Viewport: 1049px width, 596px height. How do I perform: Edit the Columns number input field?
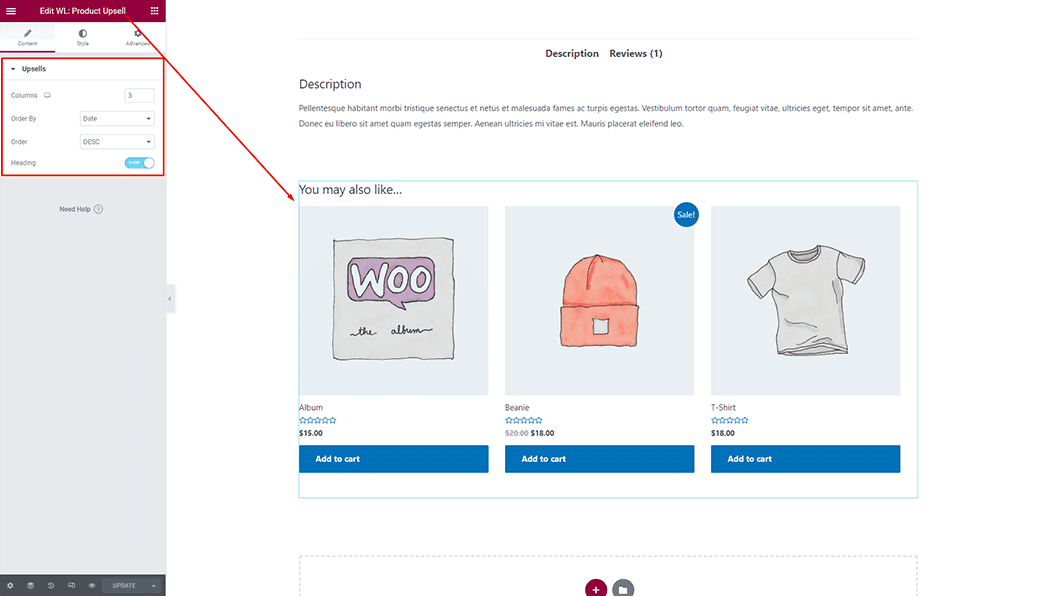pos(139,95)
